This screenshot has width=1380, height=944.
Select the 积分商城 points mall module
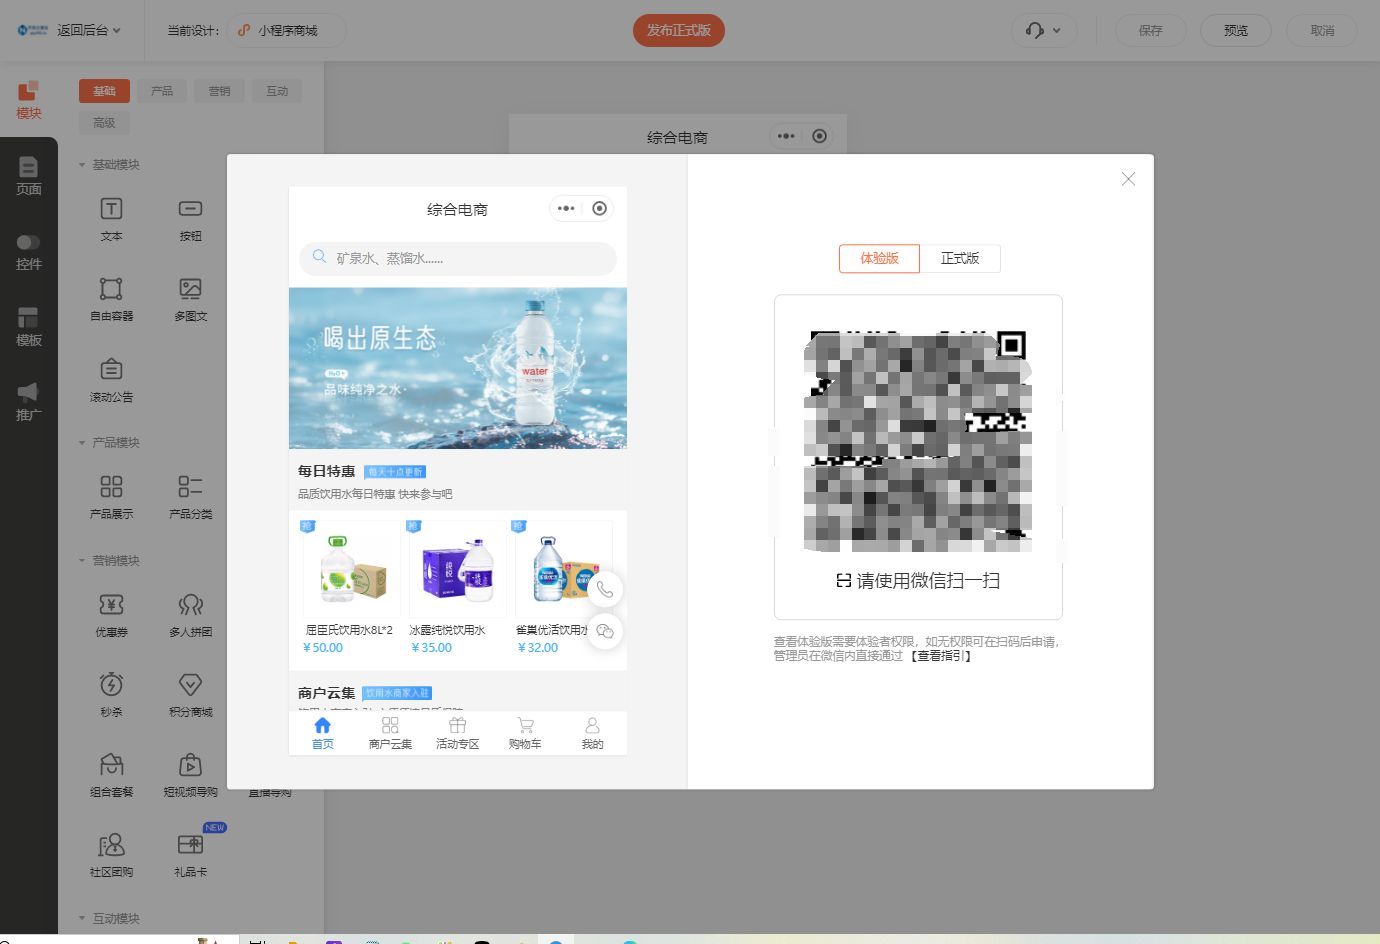pos(190,695)
